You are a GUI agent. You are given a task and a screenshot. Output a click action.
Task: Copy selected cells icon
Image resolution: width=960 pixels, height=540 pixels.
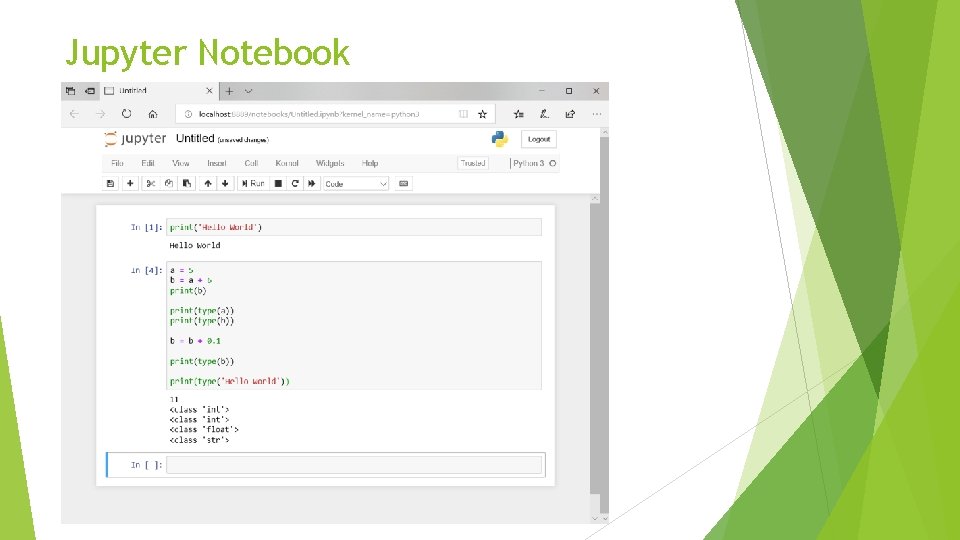168,184
